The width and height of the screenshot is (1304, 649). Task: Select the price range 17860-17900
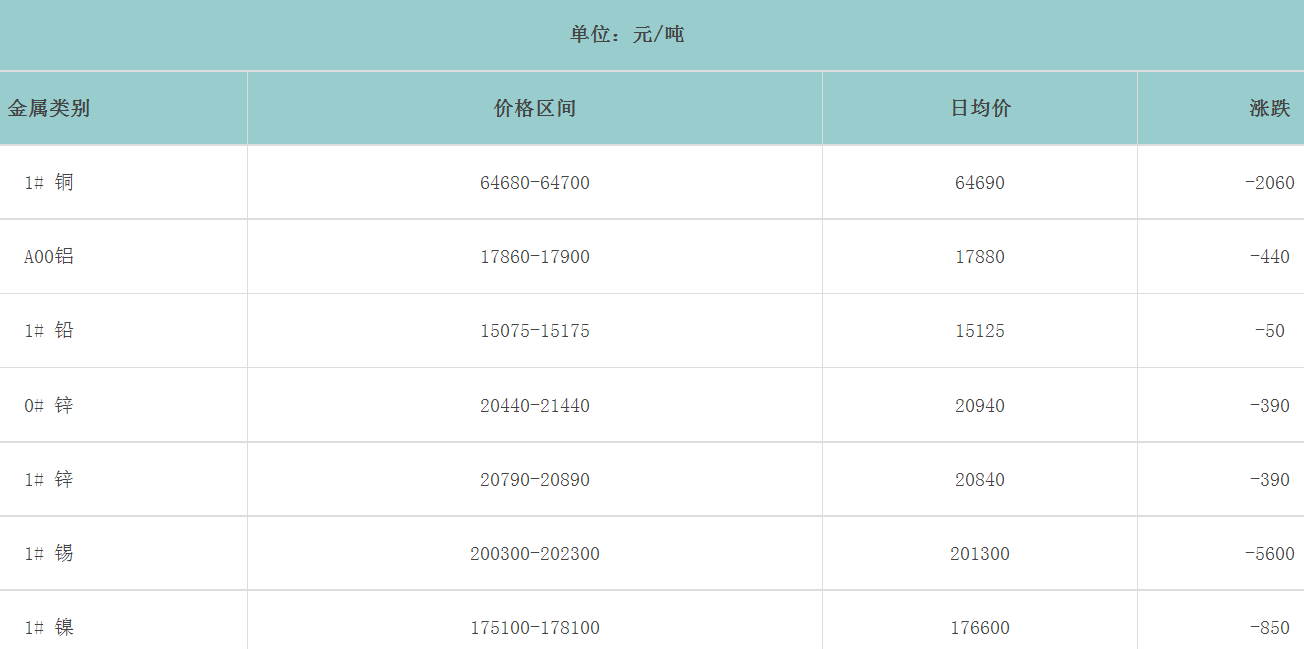click(535, 257)
